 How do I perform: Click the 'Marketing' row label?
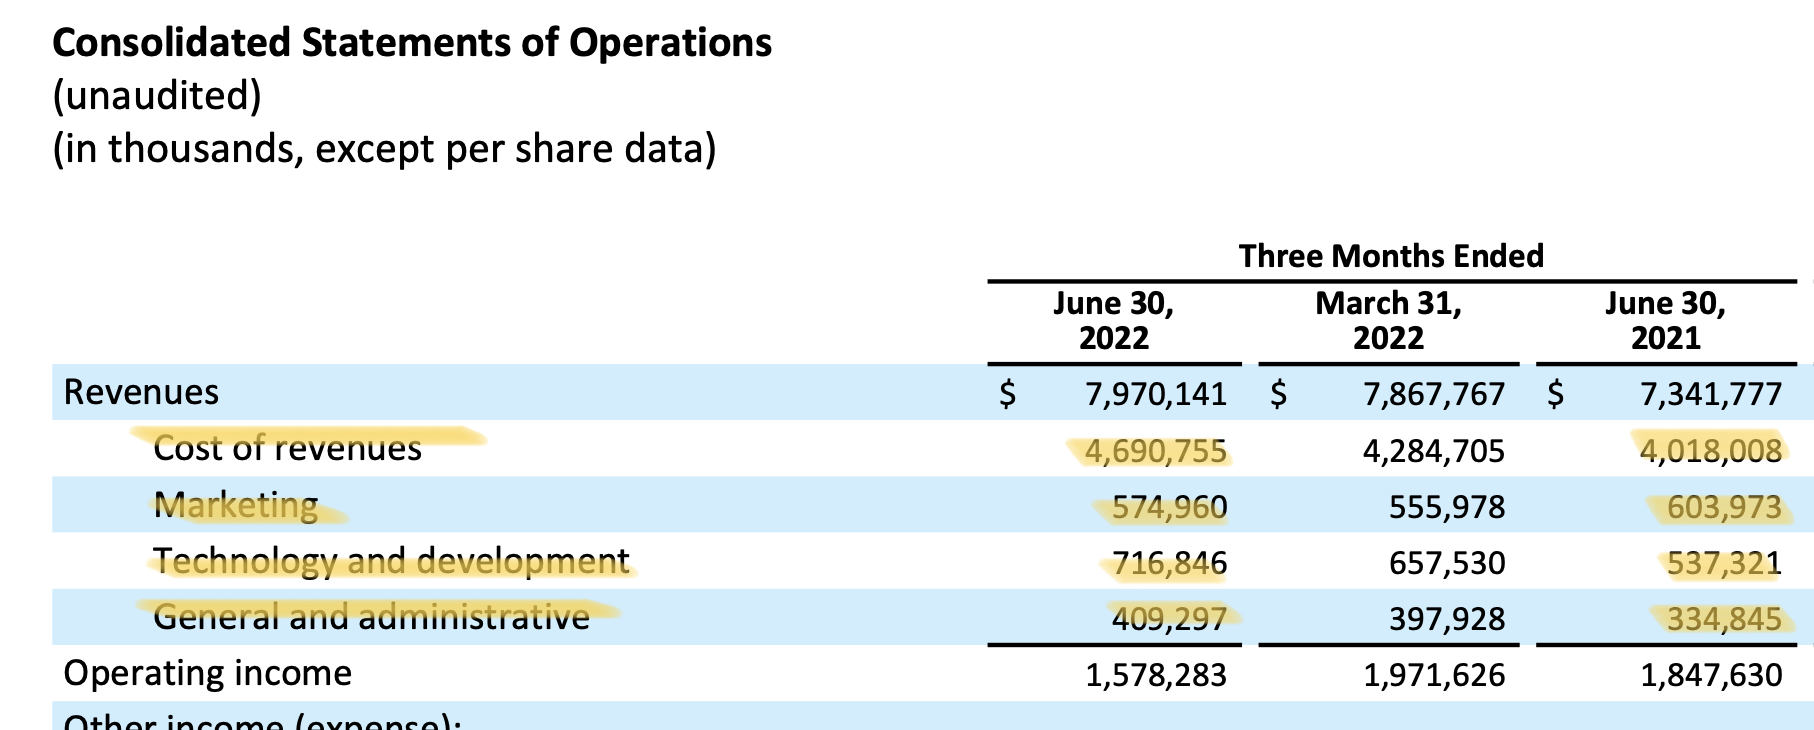point(236,505)
